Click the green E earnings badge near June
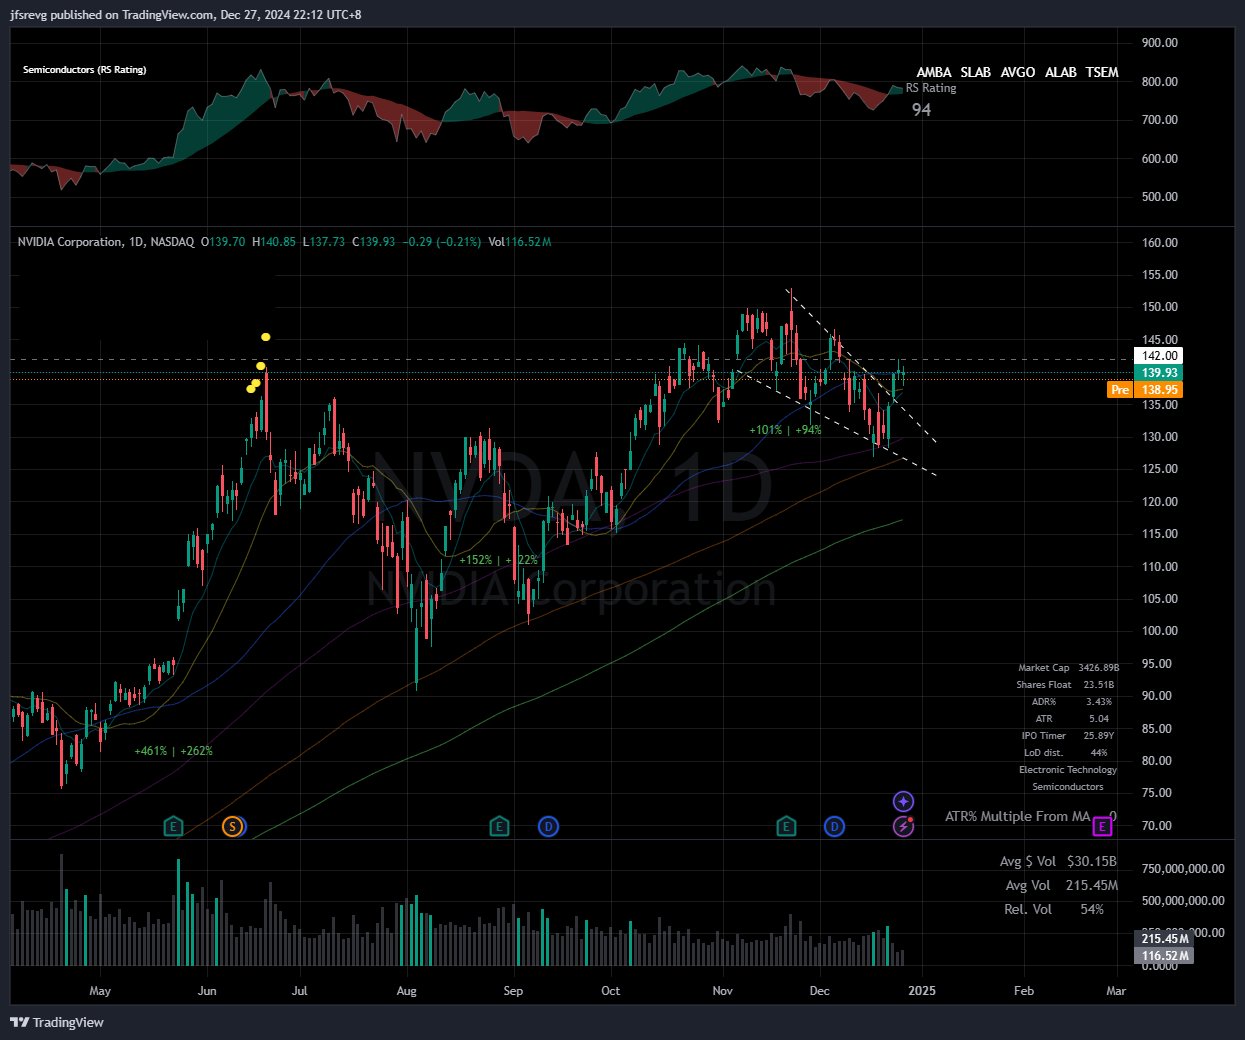Image resolution: width=1245 pixels, height=1040 pixels. pos(172,827)
